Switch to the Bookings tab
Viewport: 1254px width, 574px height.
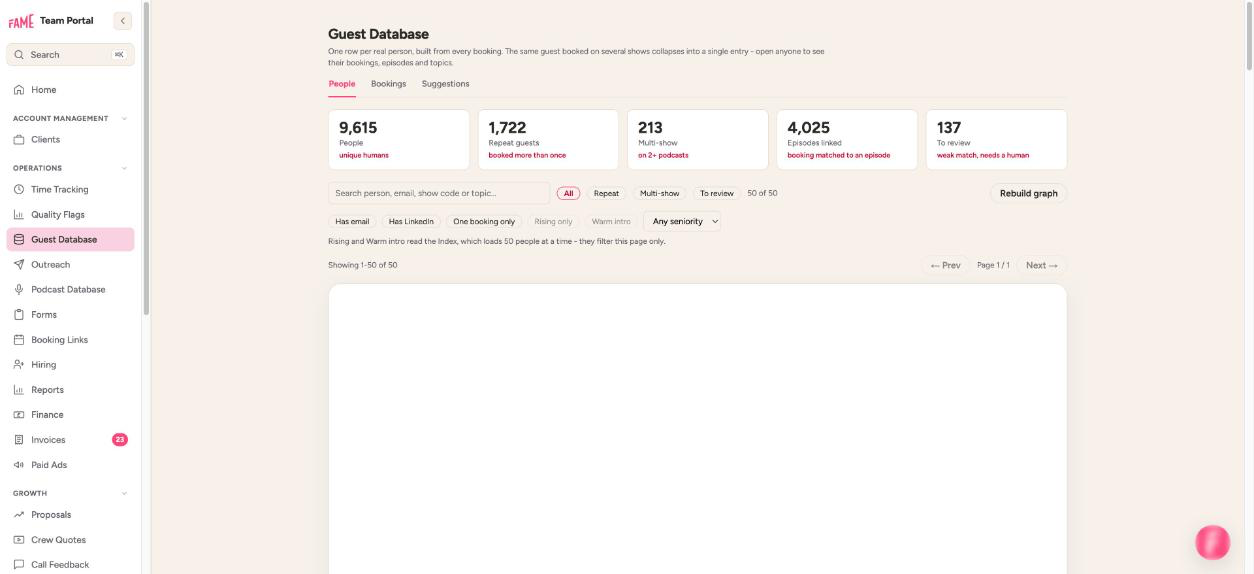pos(388,84)
